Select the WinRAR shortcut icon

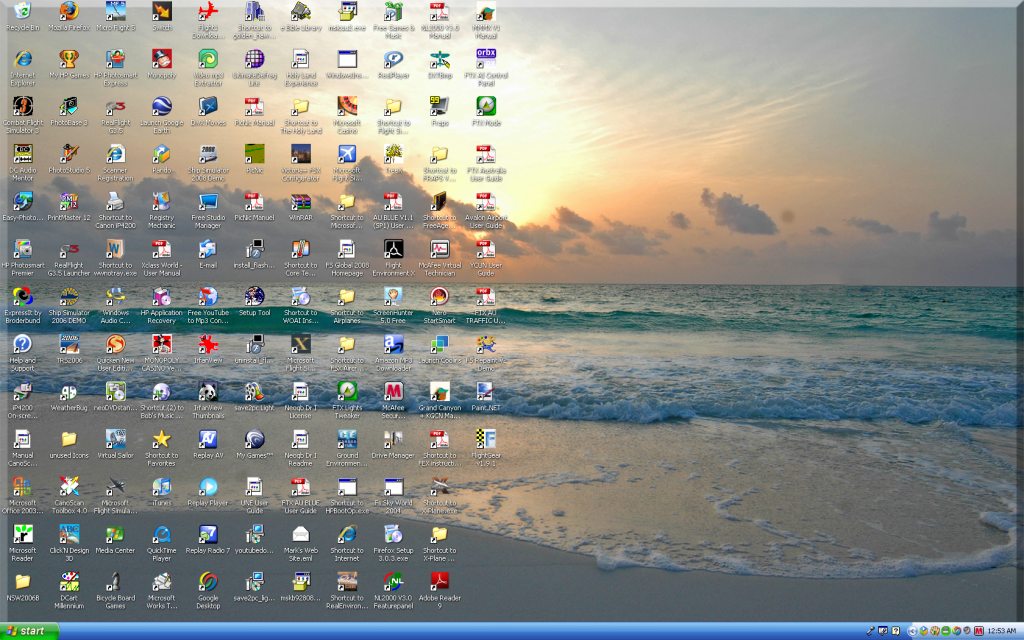coord(300,201)
